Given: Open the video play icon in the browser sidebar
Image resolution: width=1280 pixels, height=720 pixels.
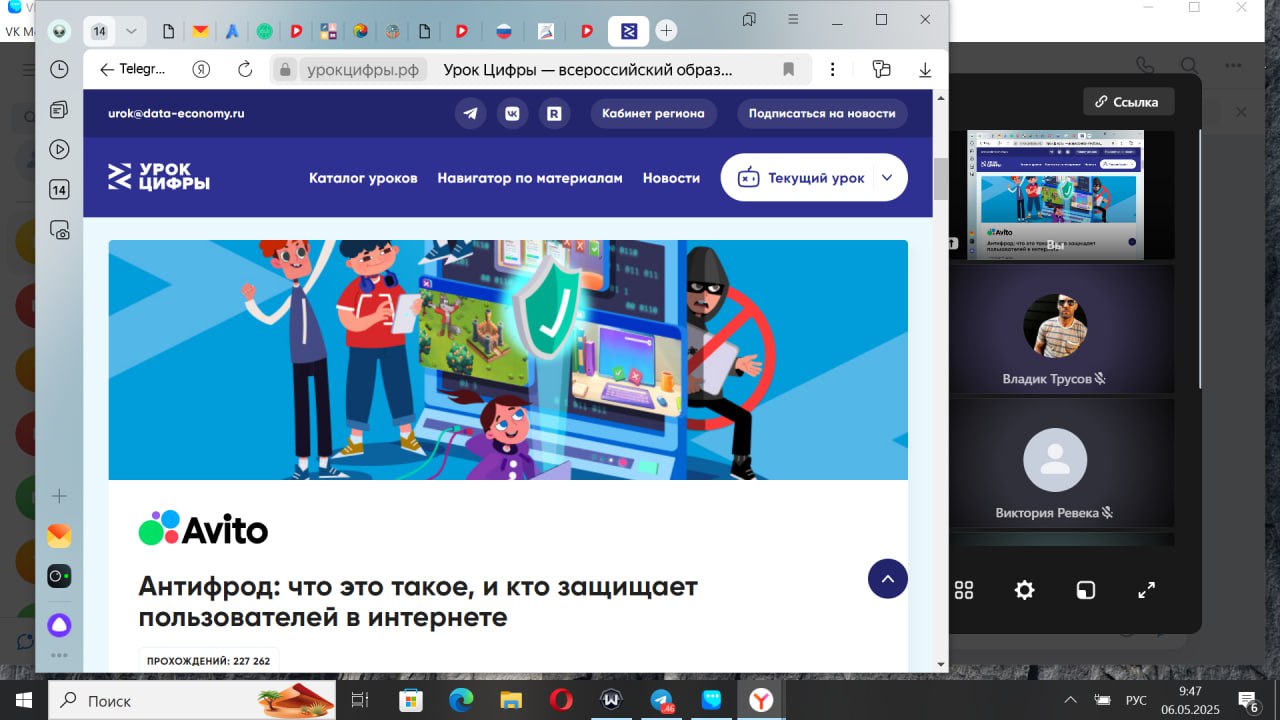Looking at the screenshot, I should click(59, 149).
